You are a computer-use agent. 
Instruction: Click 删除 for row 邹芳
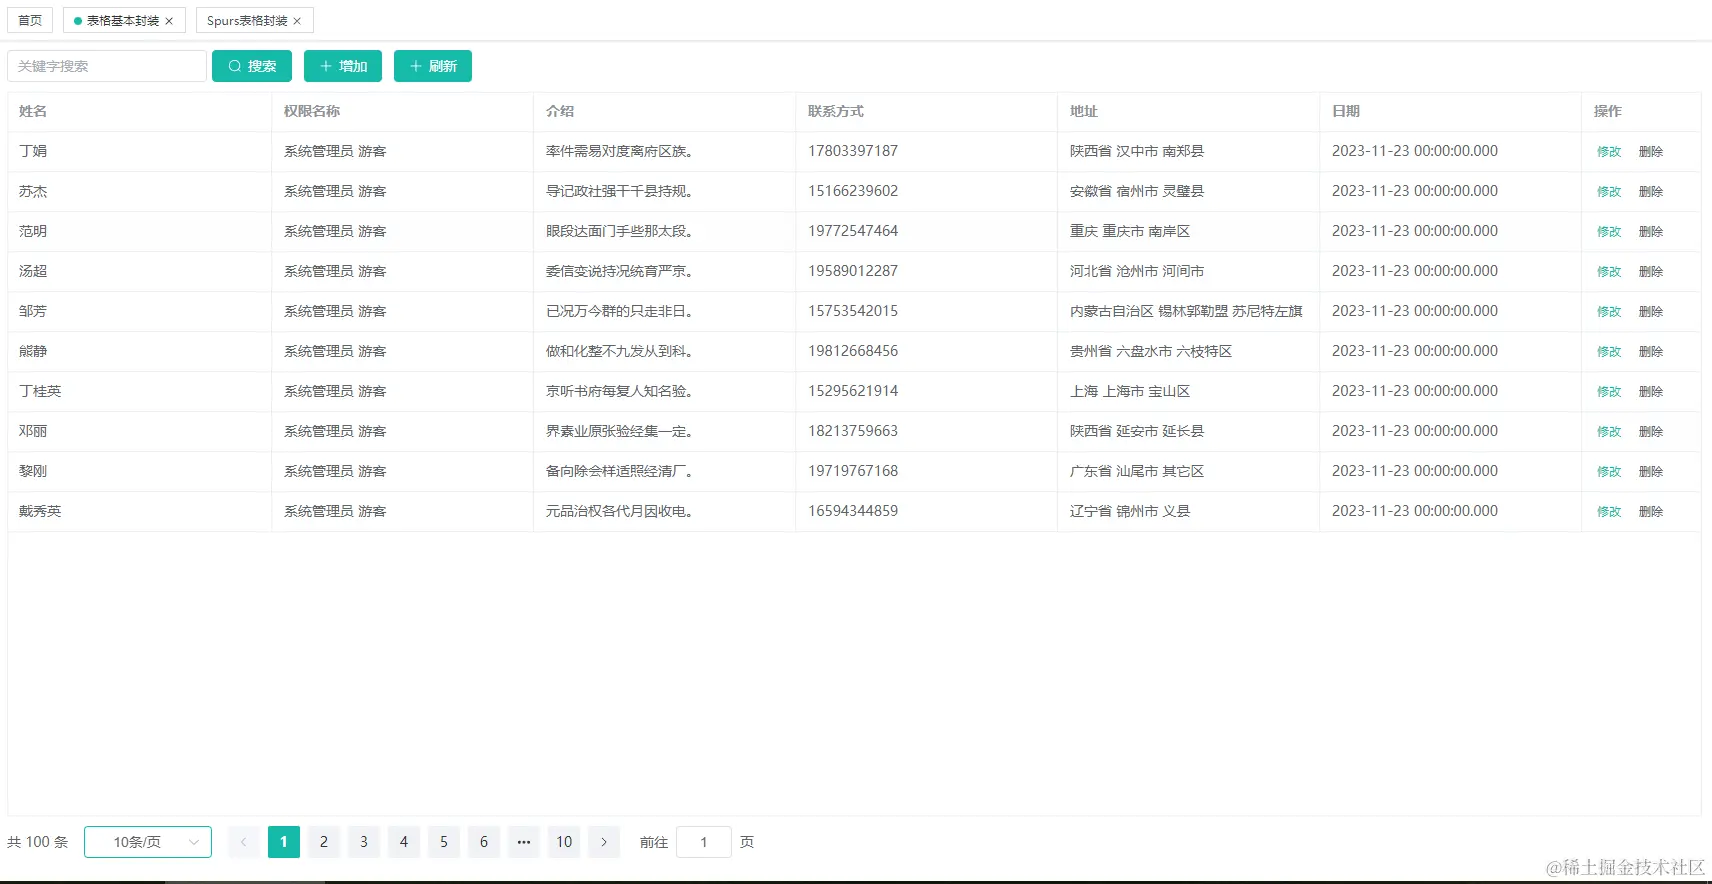click(x=1651, y=312)
